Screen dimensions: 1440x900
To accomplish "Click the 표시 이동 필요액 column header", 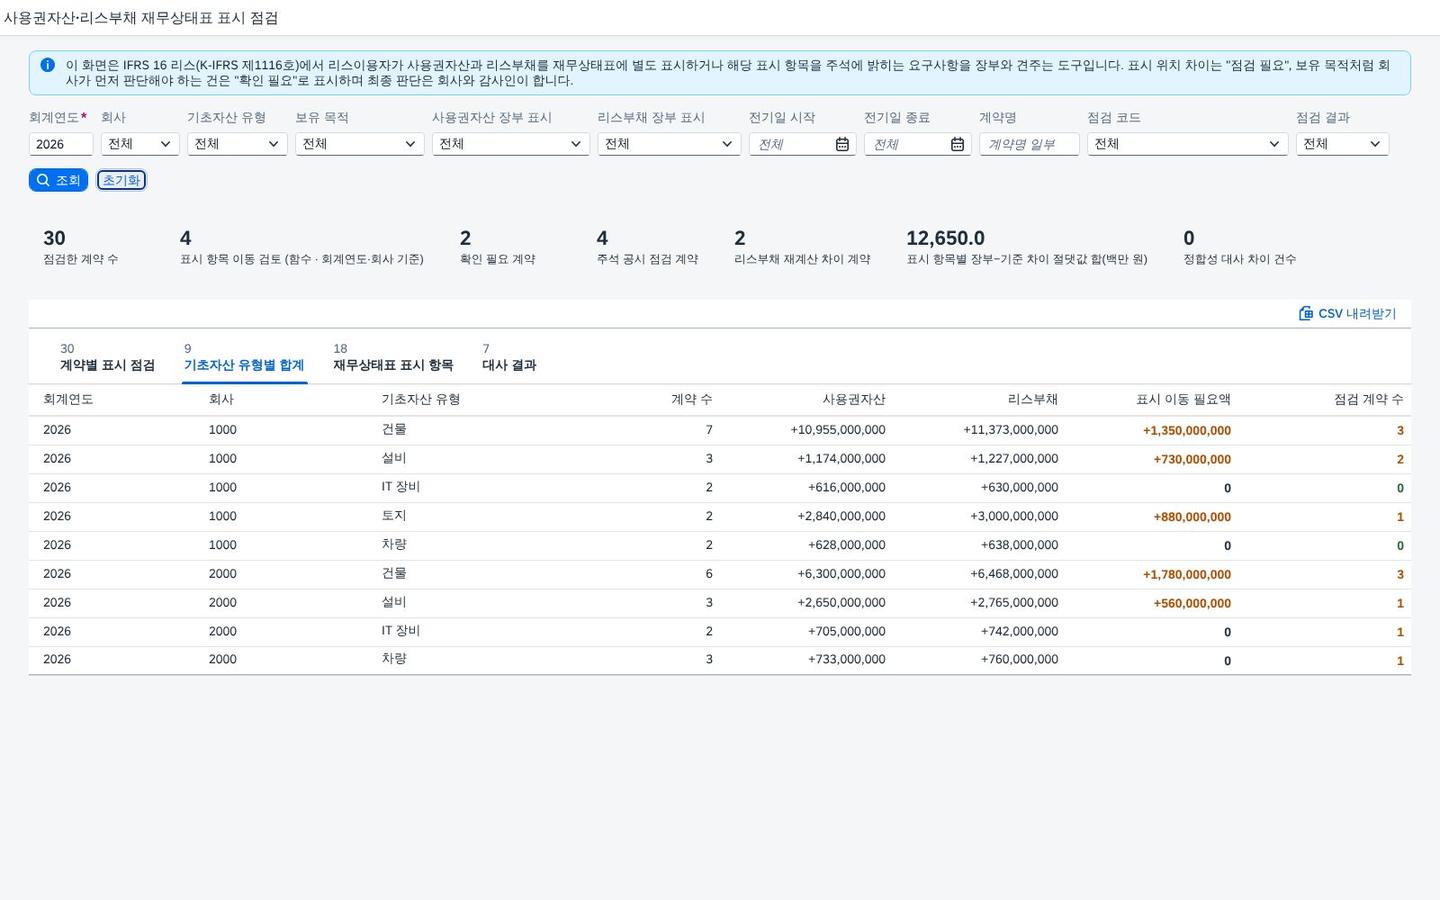I will coord(1183,400).
